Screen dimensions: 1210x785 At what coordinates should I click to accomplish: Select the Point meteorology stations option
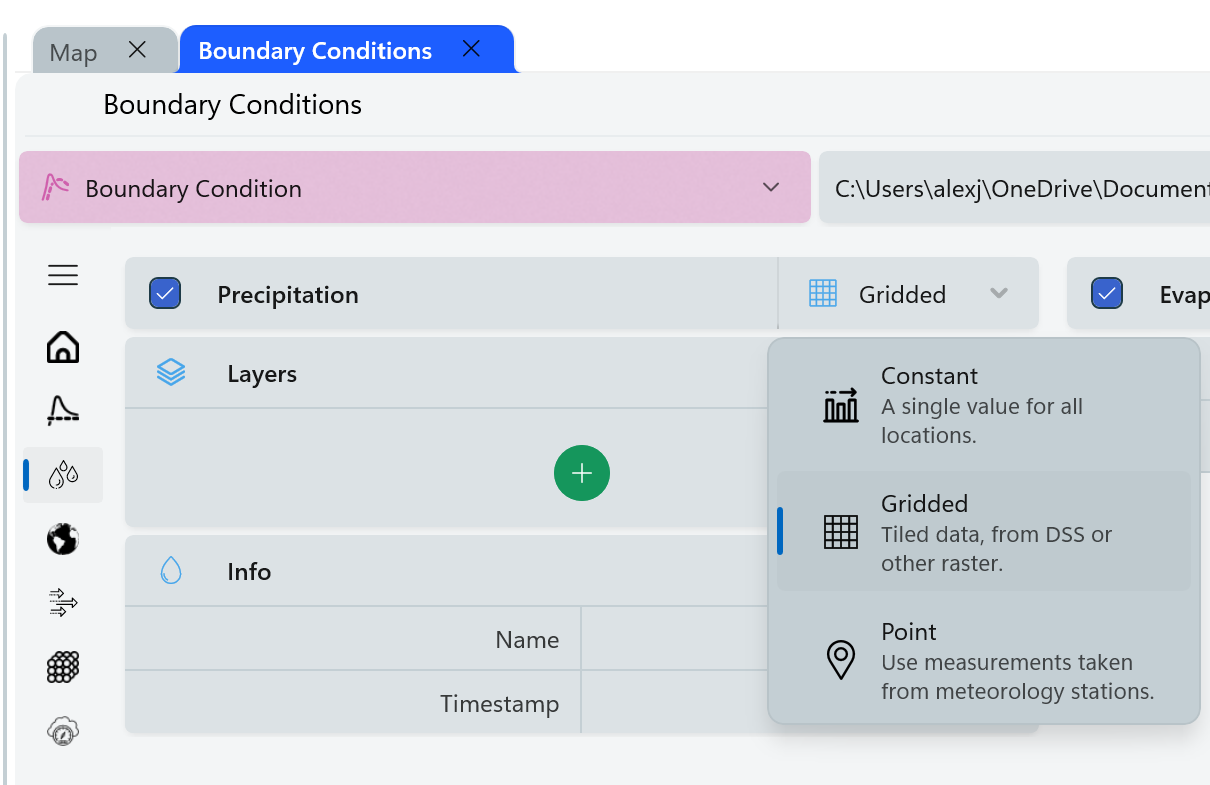point(983,660)
